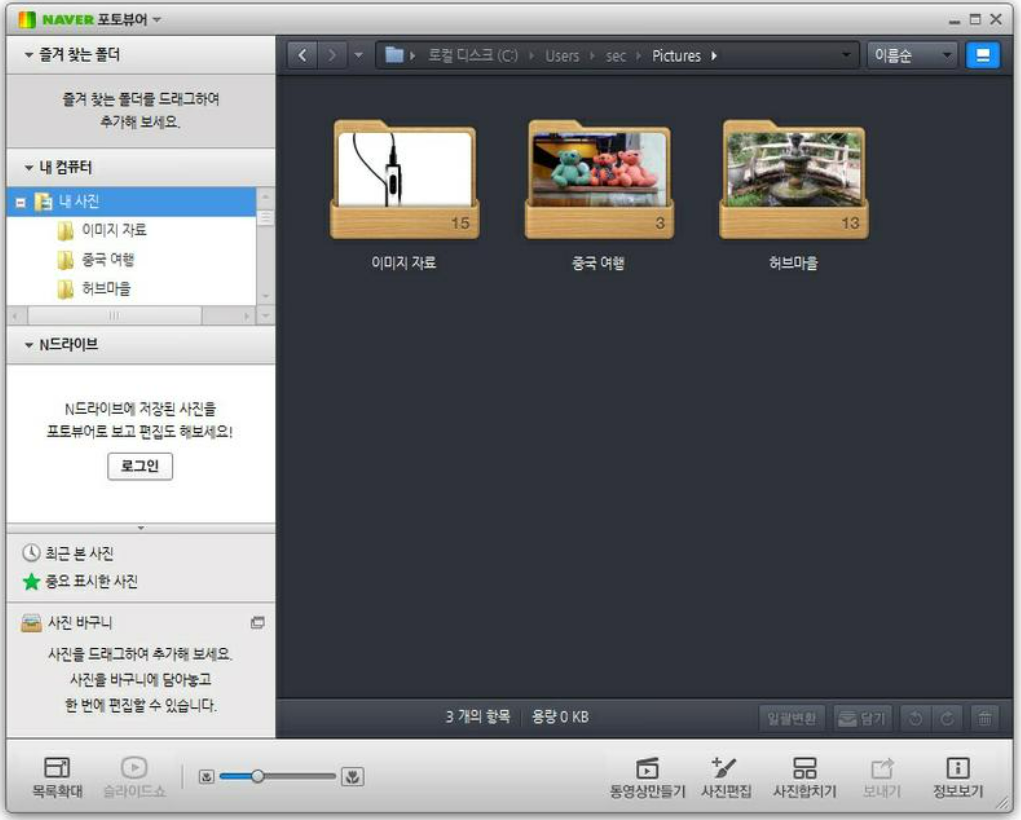Click the rotate right icon

947,718
